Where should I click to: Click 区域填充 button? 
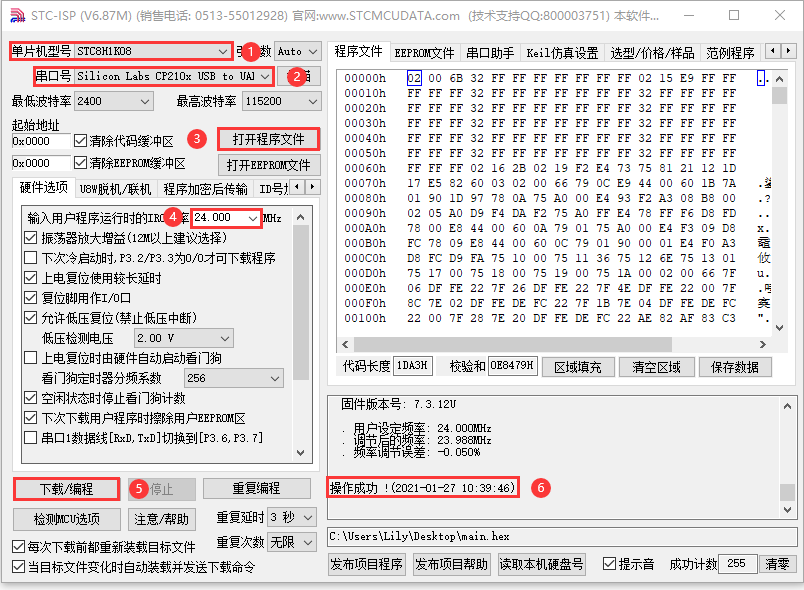point(578,367)
